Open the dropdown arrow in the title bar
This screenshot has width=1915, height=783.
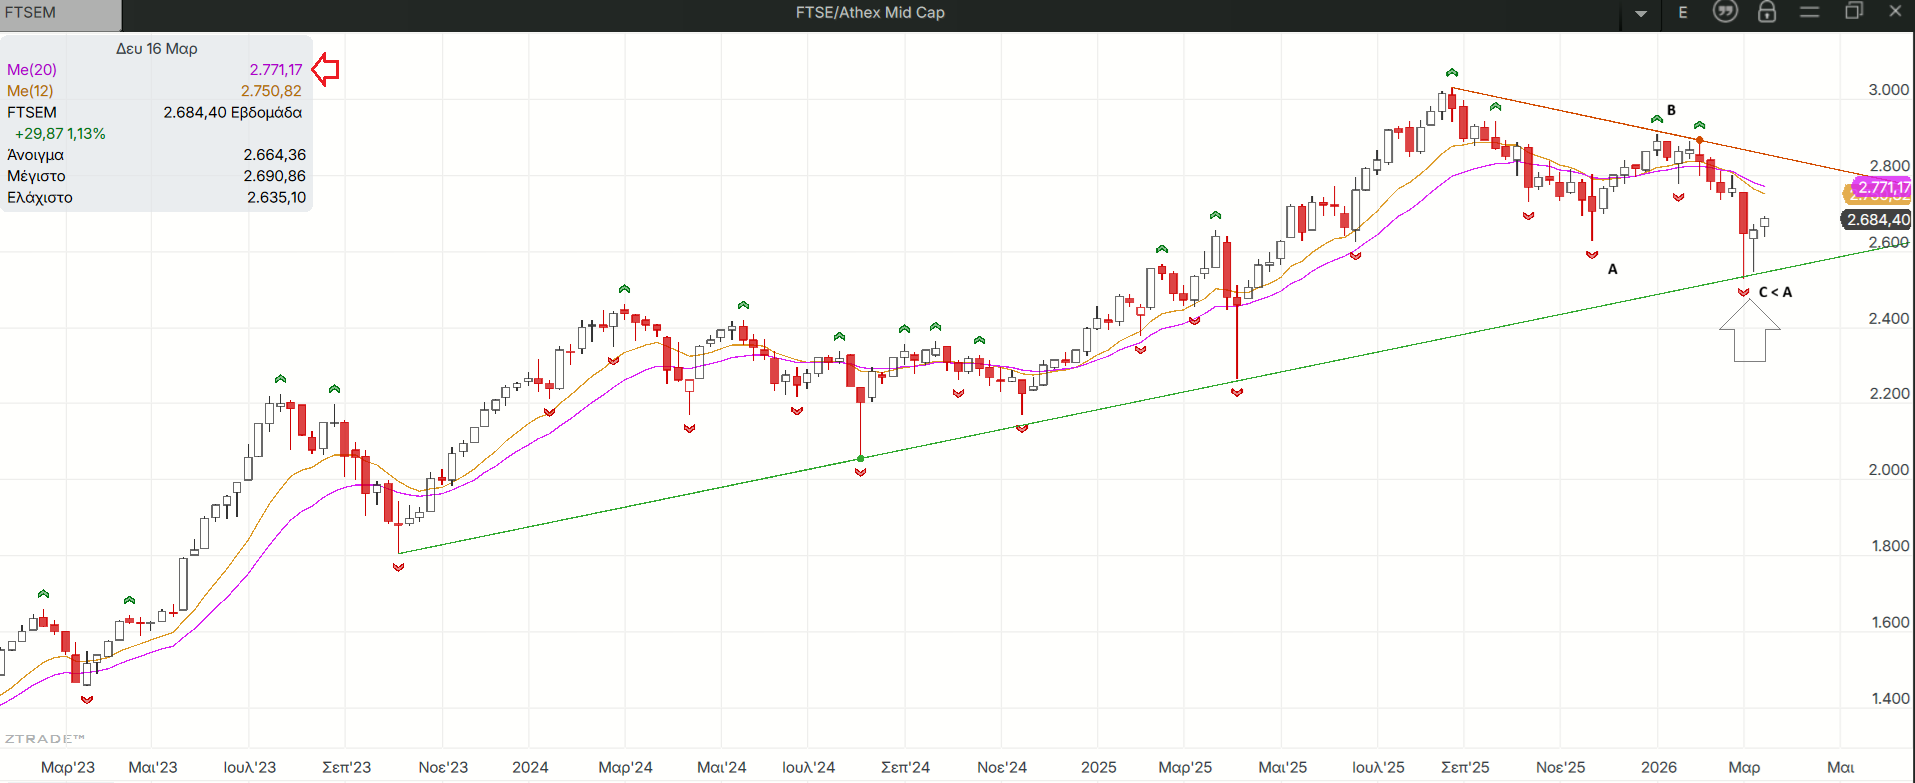(1641, 13)
